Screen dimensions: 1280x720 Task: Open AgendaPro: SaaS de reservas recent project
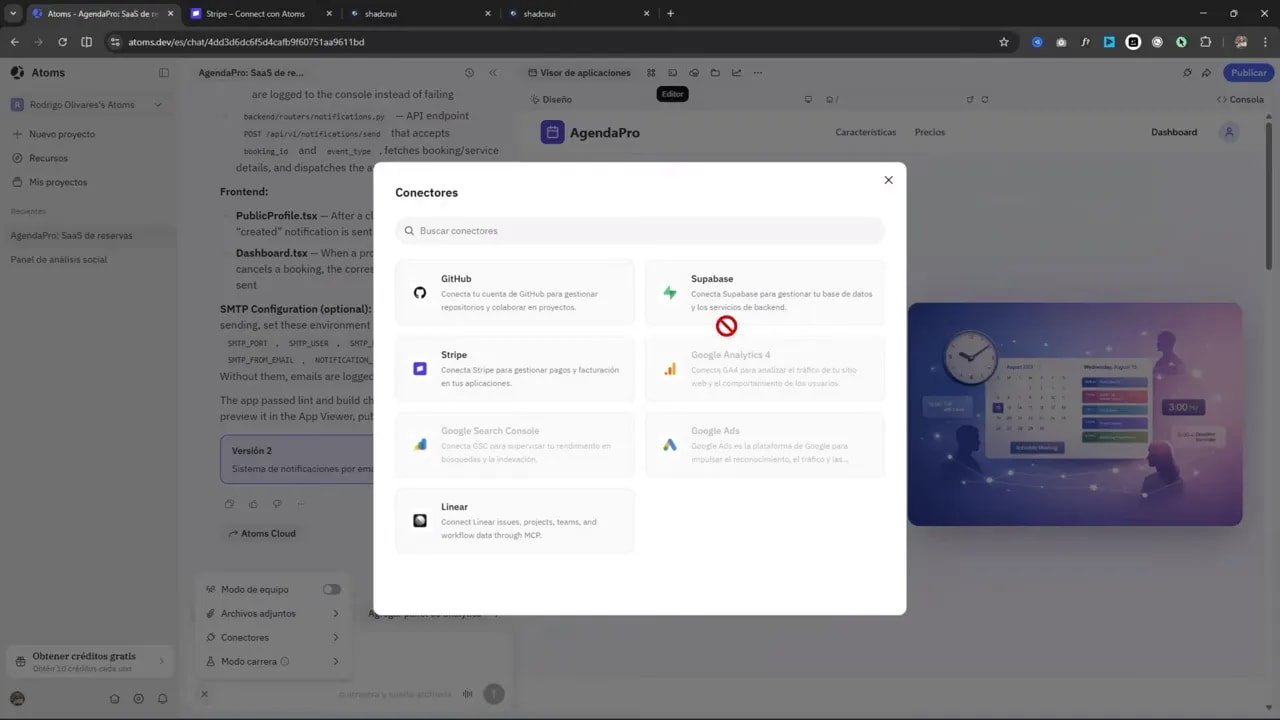click(90, 235)
